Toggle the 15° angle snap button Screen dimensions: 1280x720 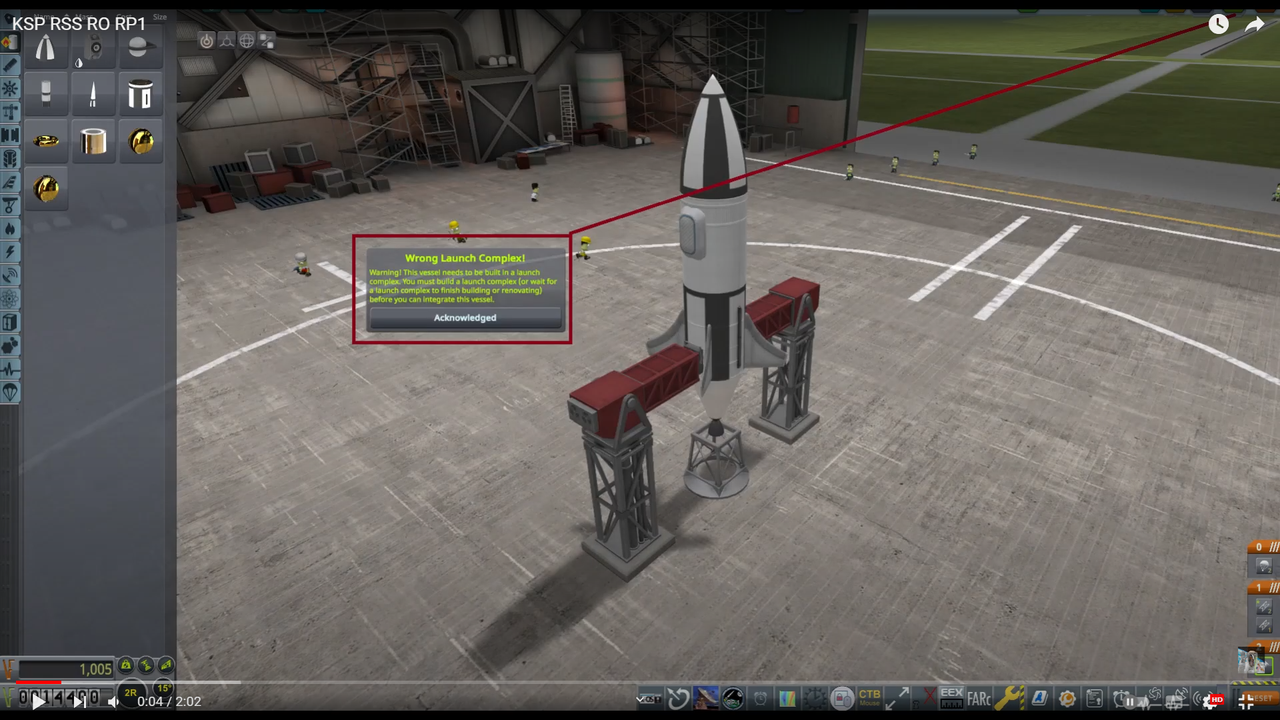pos(162,689)
